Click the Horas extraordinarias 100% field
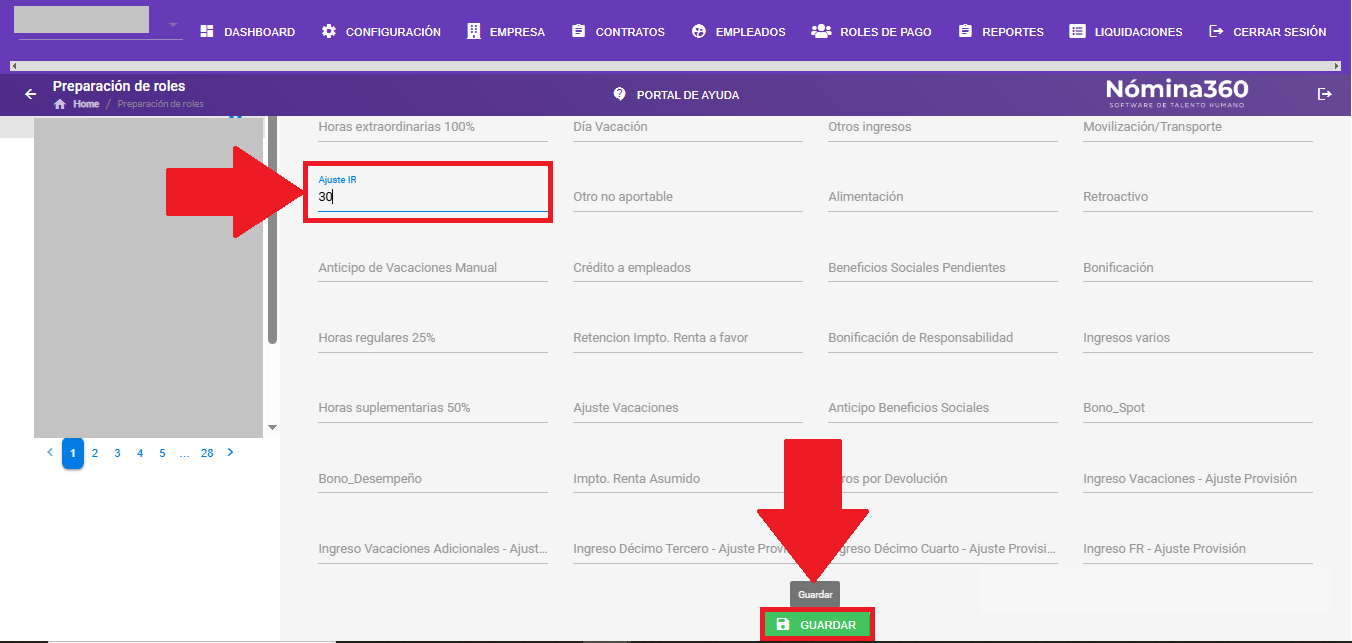This screenshot has width=1352, height=643. click(x=433, y=127)
